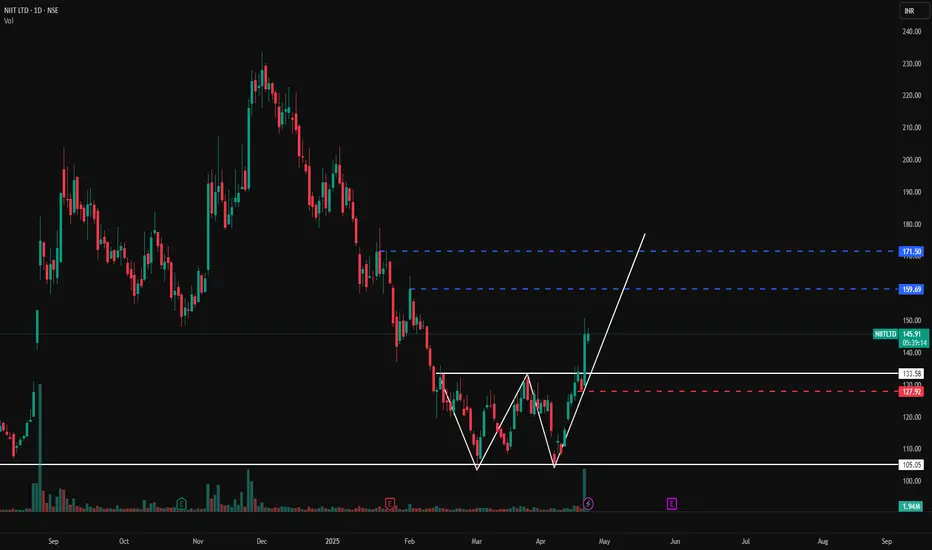Click the Mar label on time axis
Screen dimensions: 932x550
pyautogui.click(x=476, y=541)
